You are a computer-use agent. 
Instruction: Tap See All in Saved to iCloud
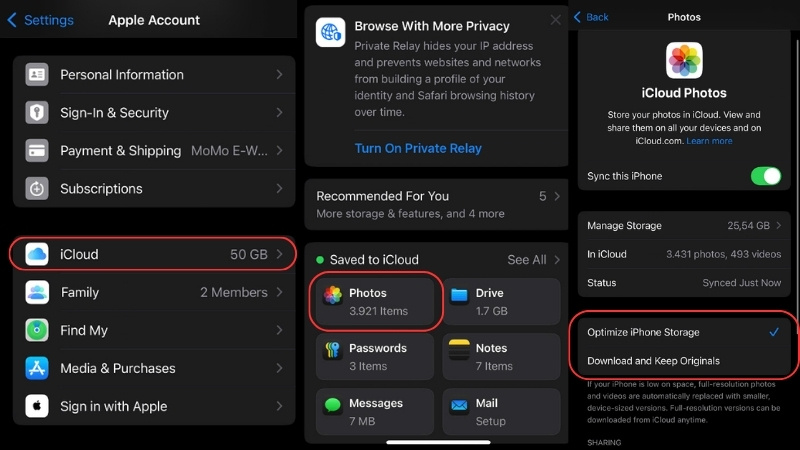coord(533,260)
